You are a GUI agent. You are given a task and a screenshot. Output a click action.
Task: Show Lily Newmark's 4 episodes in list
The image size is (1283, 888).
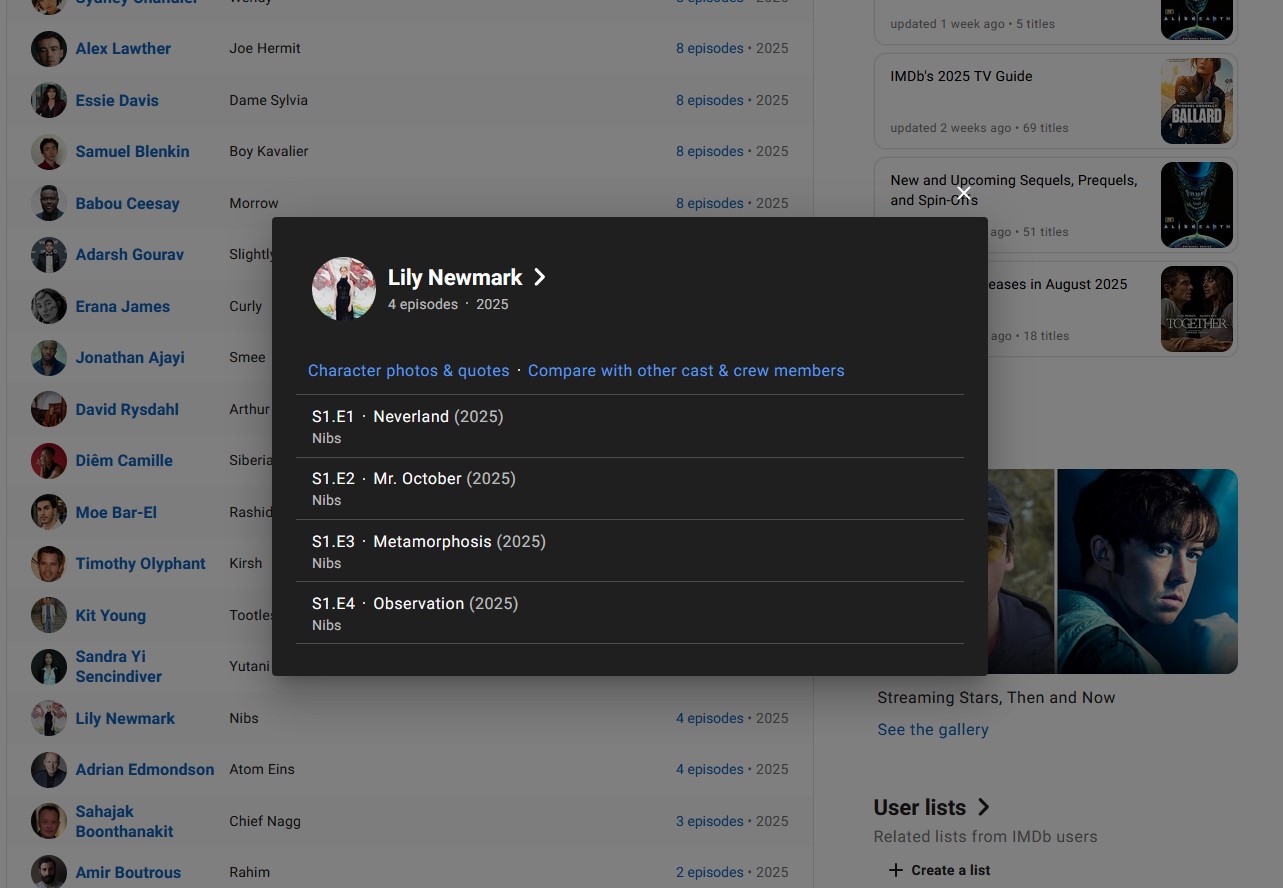tap(709, 718)
